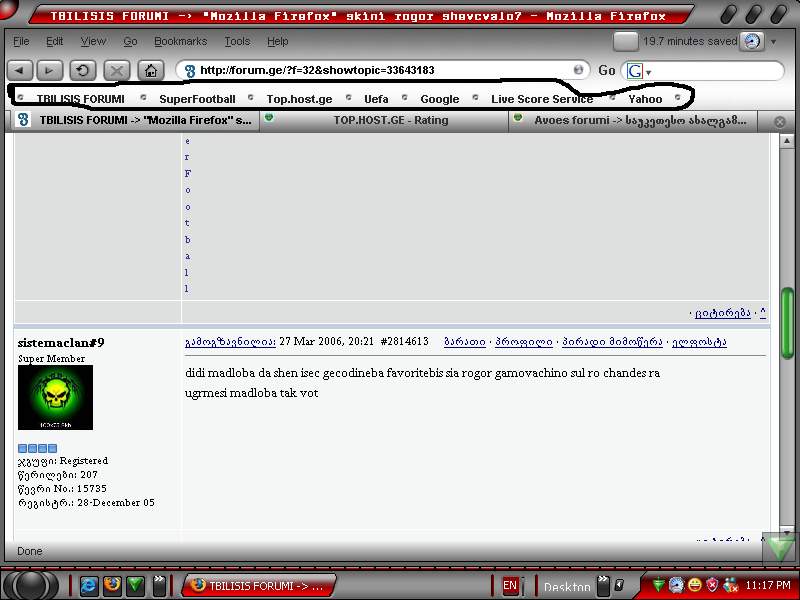Click the sistemaclan#9 username

pos(61,342)
